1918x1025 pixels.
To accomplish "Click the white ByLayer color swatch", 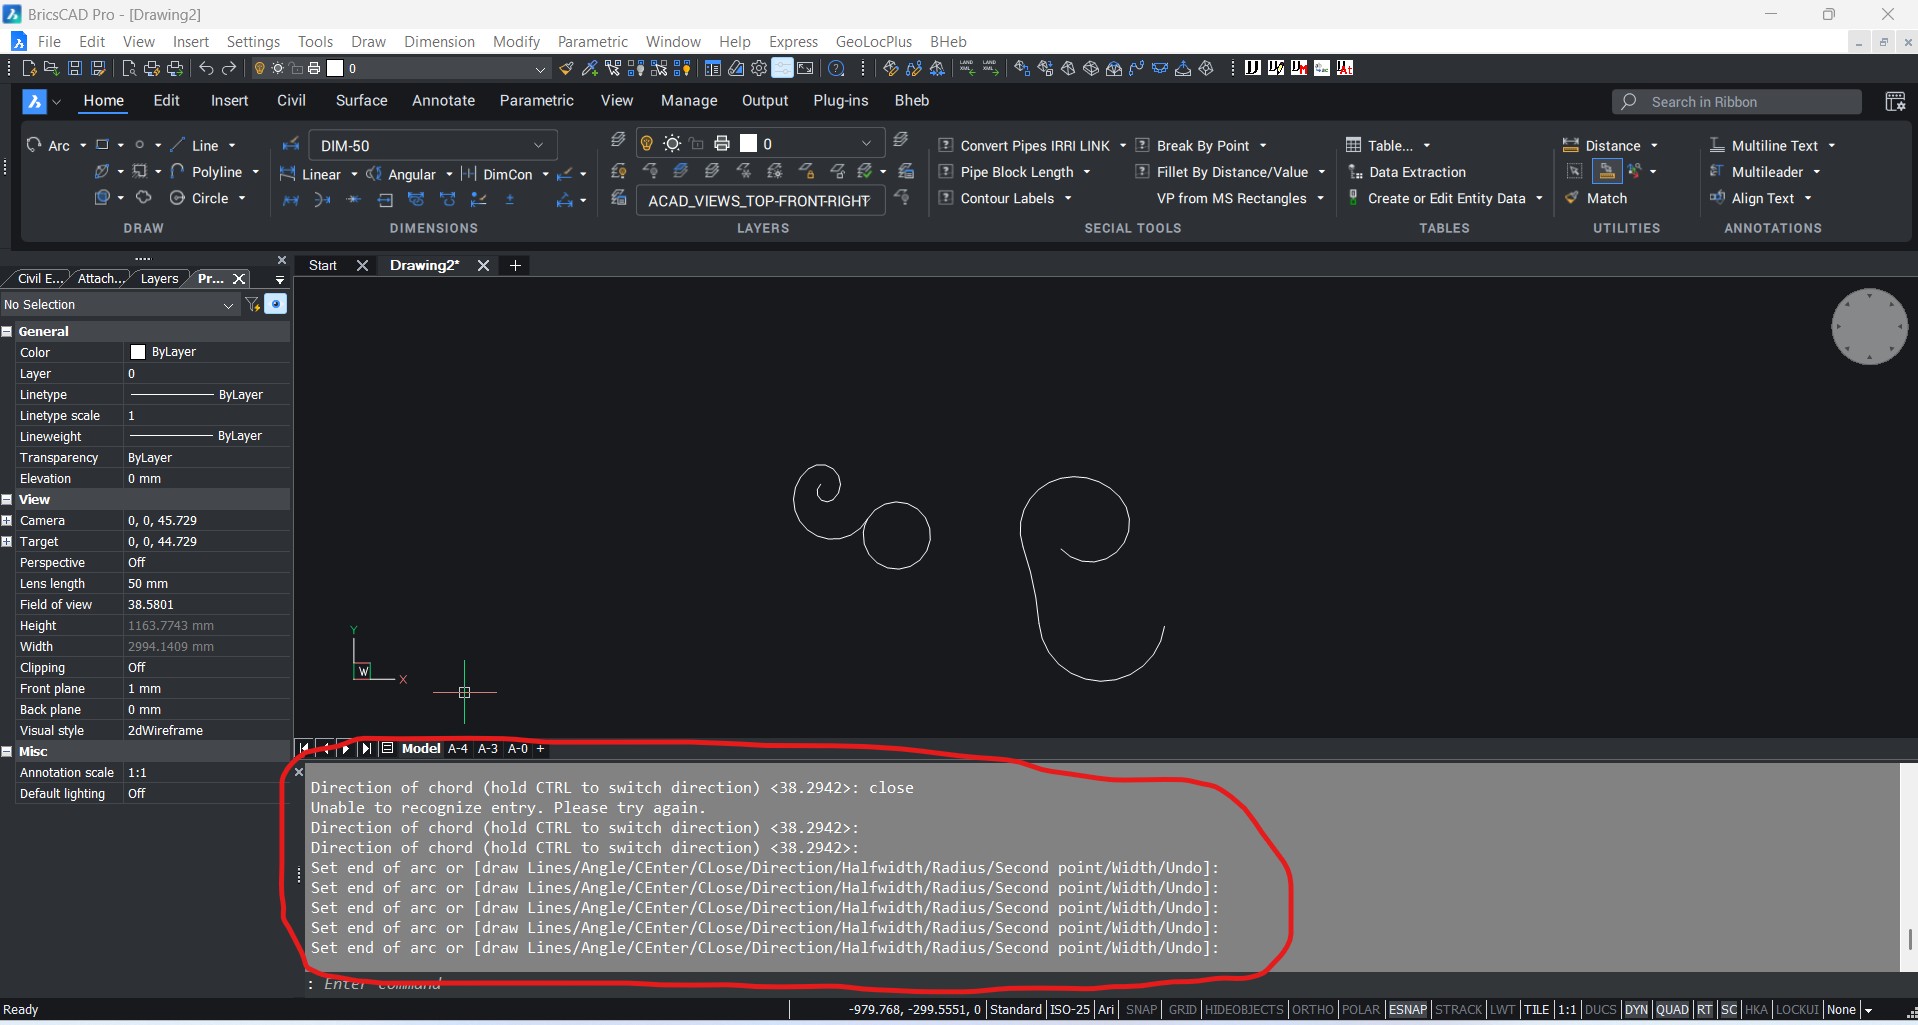I will [138, 352].
